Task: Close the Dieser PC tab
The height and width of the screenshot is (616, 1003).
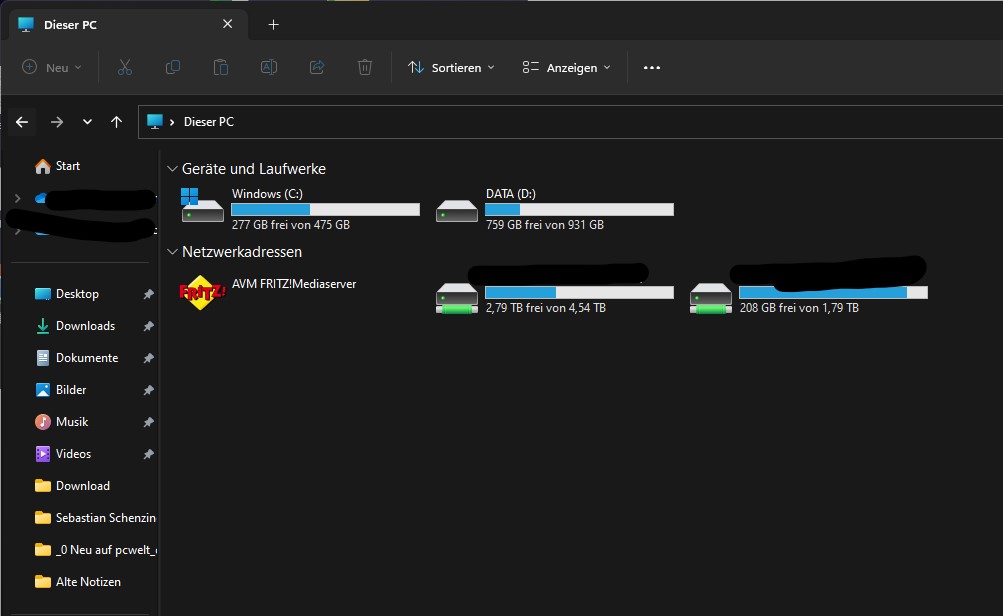Action: click(227, 24)
